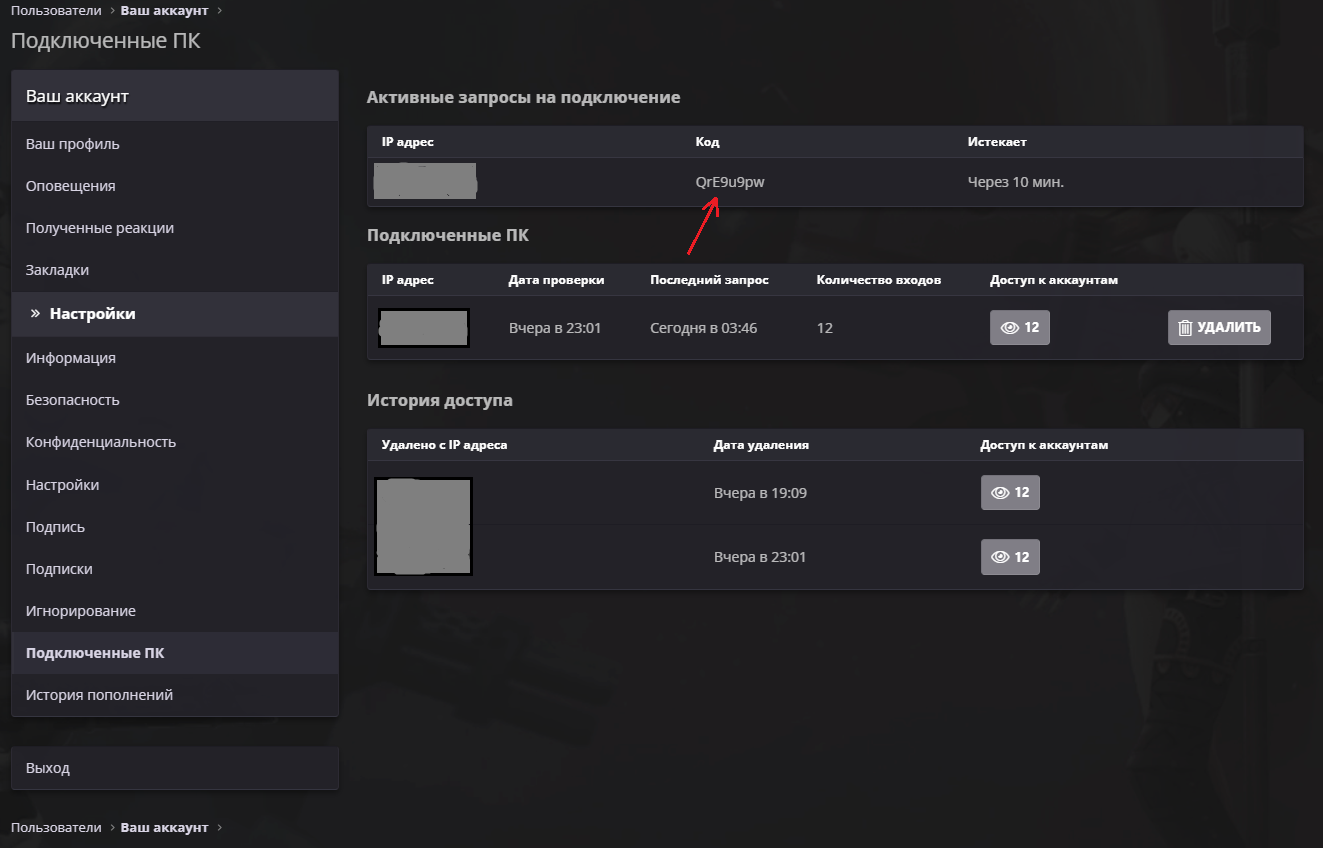This screenshot has width=1323, height=848.
Task: Click the trash icon on the УДАЛИТЬ button
Action: [x=1185, y=328]
